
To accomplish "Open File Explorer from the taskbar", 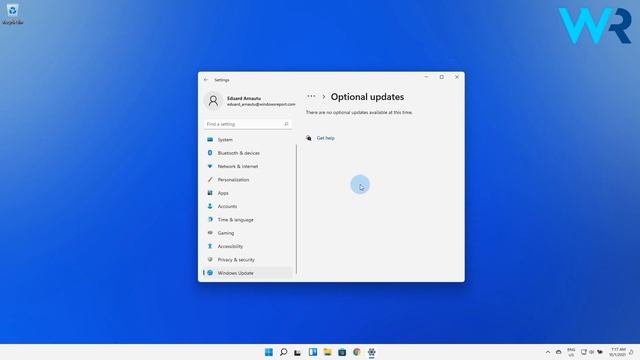I will [x=327, y=352].
